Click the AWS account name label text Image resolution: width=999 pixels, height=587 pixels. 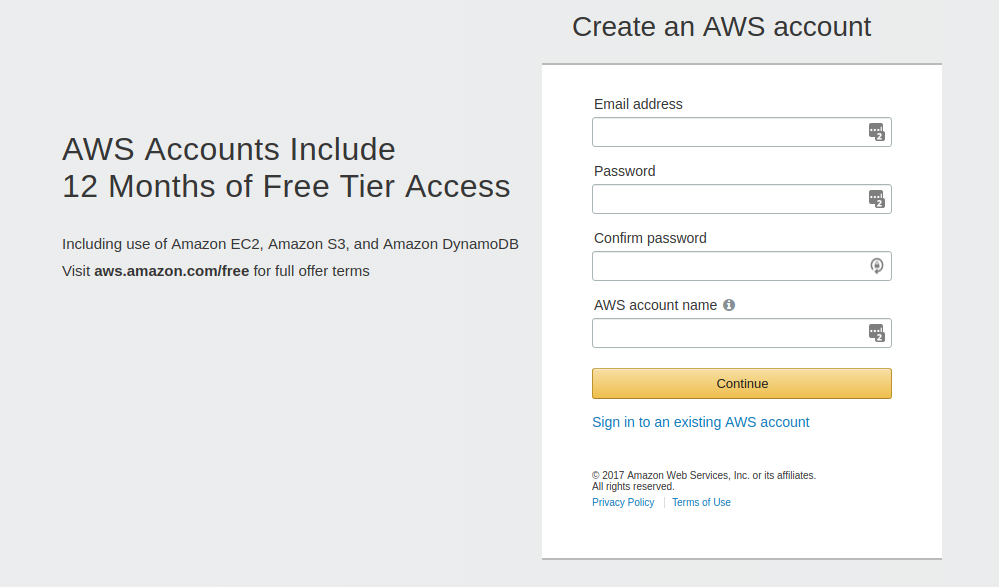point(655,305)
